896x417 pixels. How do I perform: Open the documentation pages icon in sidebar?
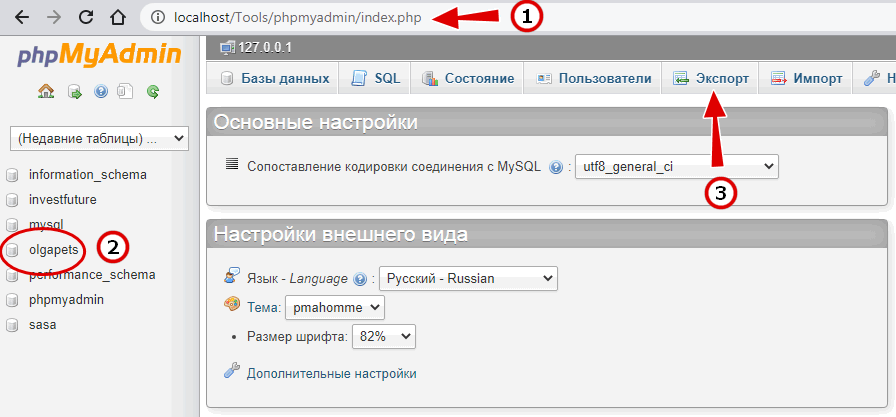(x=125, y=91)
